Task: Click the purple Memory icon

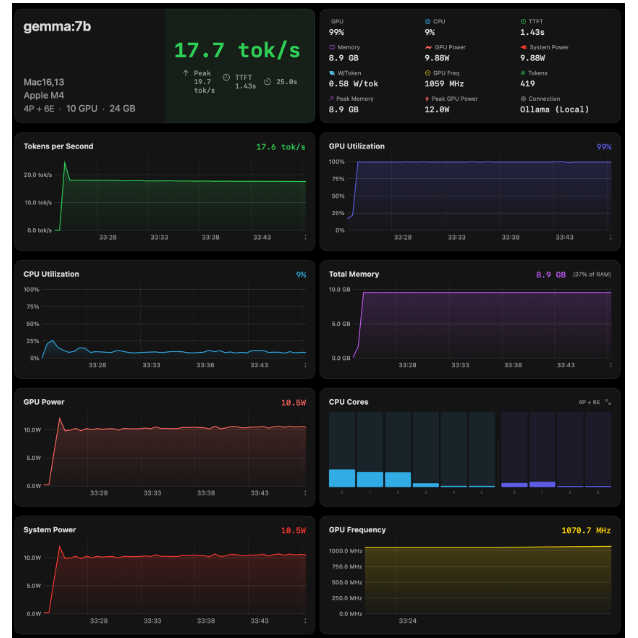Action: coord(332,47)
